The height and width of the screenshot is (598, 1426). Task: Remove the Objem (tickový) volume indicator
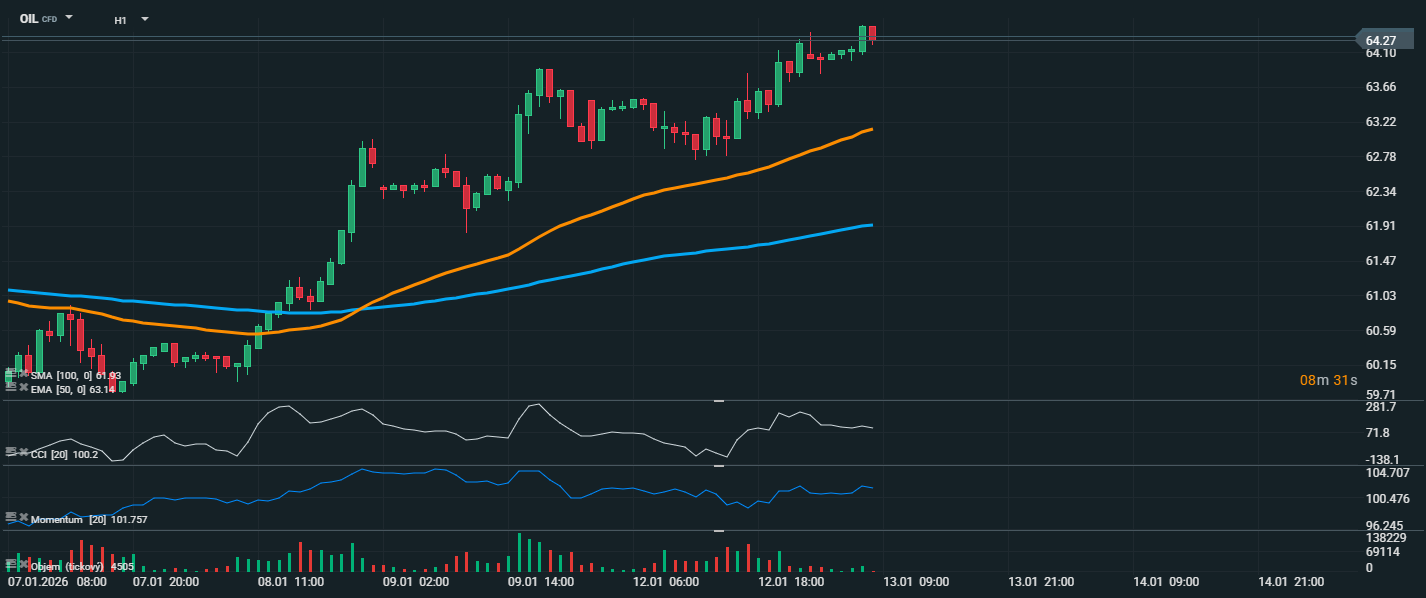point(23,564)
